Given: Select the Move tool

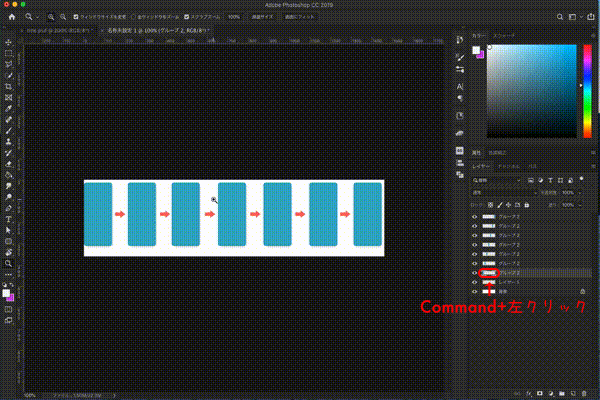Looking at the screenshot, I should [9, 42].
